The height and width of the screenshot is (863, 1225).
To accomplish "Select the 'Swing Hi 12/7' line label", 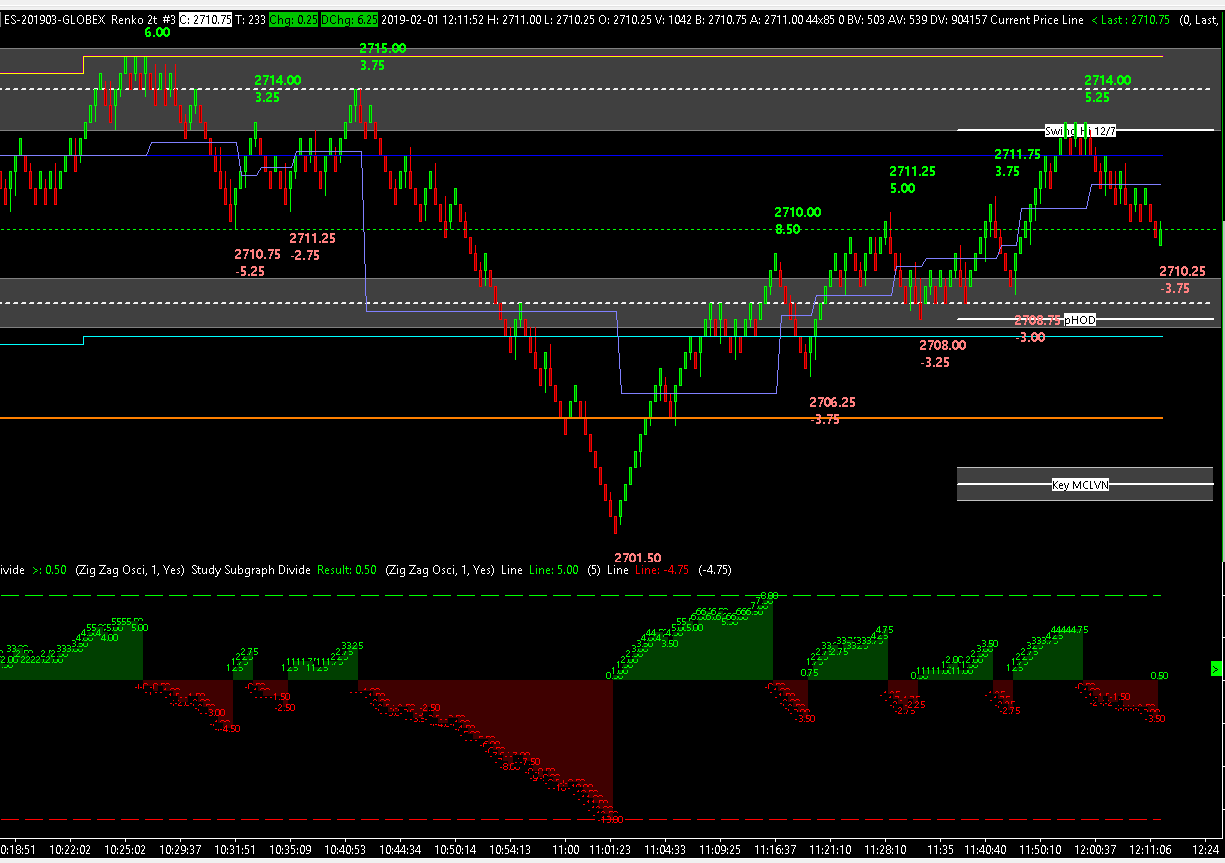I will tap(1082, 131).
